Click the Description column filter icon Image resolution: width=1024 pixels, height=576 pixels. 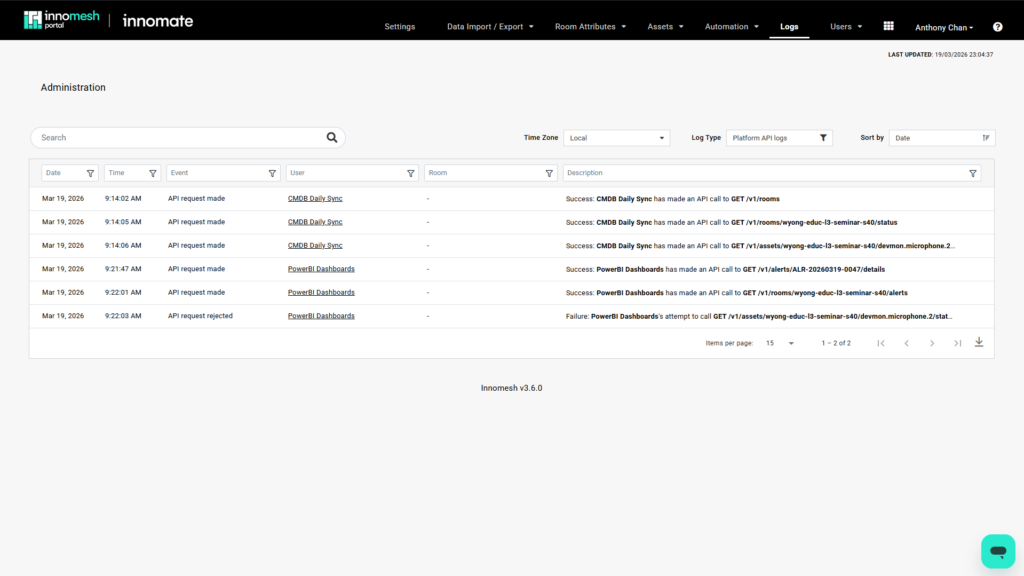(x=973, y=173)
